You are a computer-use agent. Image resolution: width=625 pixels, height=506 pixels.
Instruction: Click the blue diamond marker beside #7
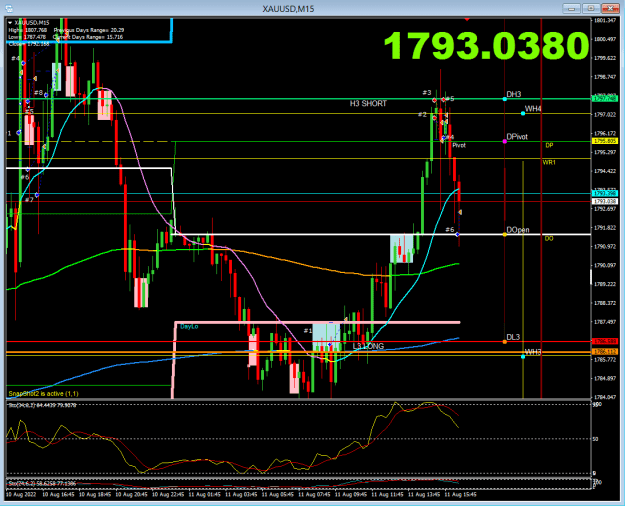(37, 195)
